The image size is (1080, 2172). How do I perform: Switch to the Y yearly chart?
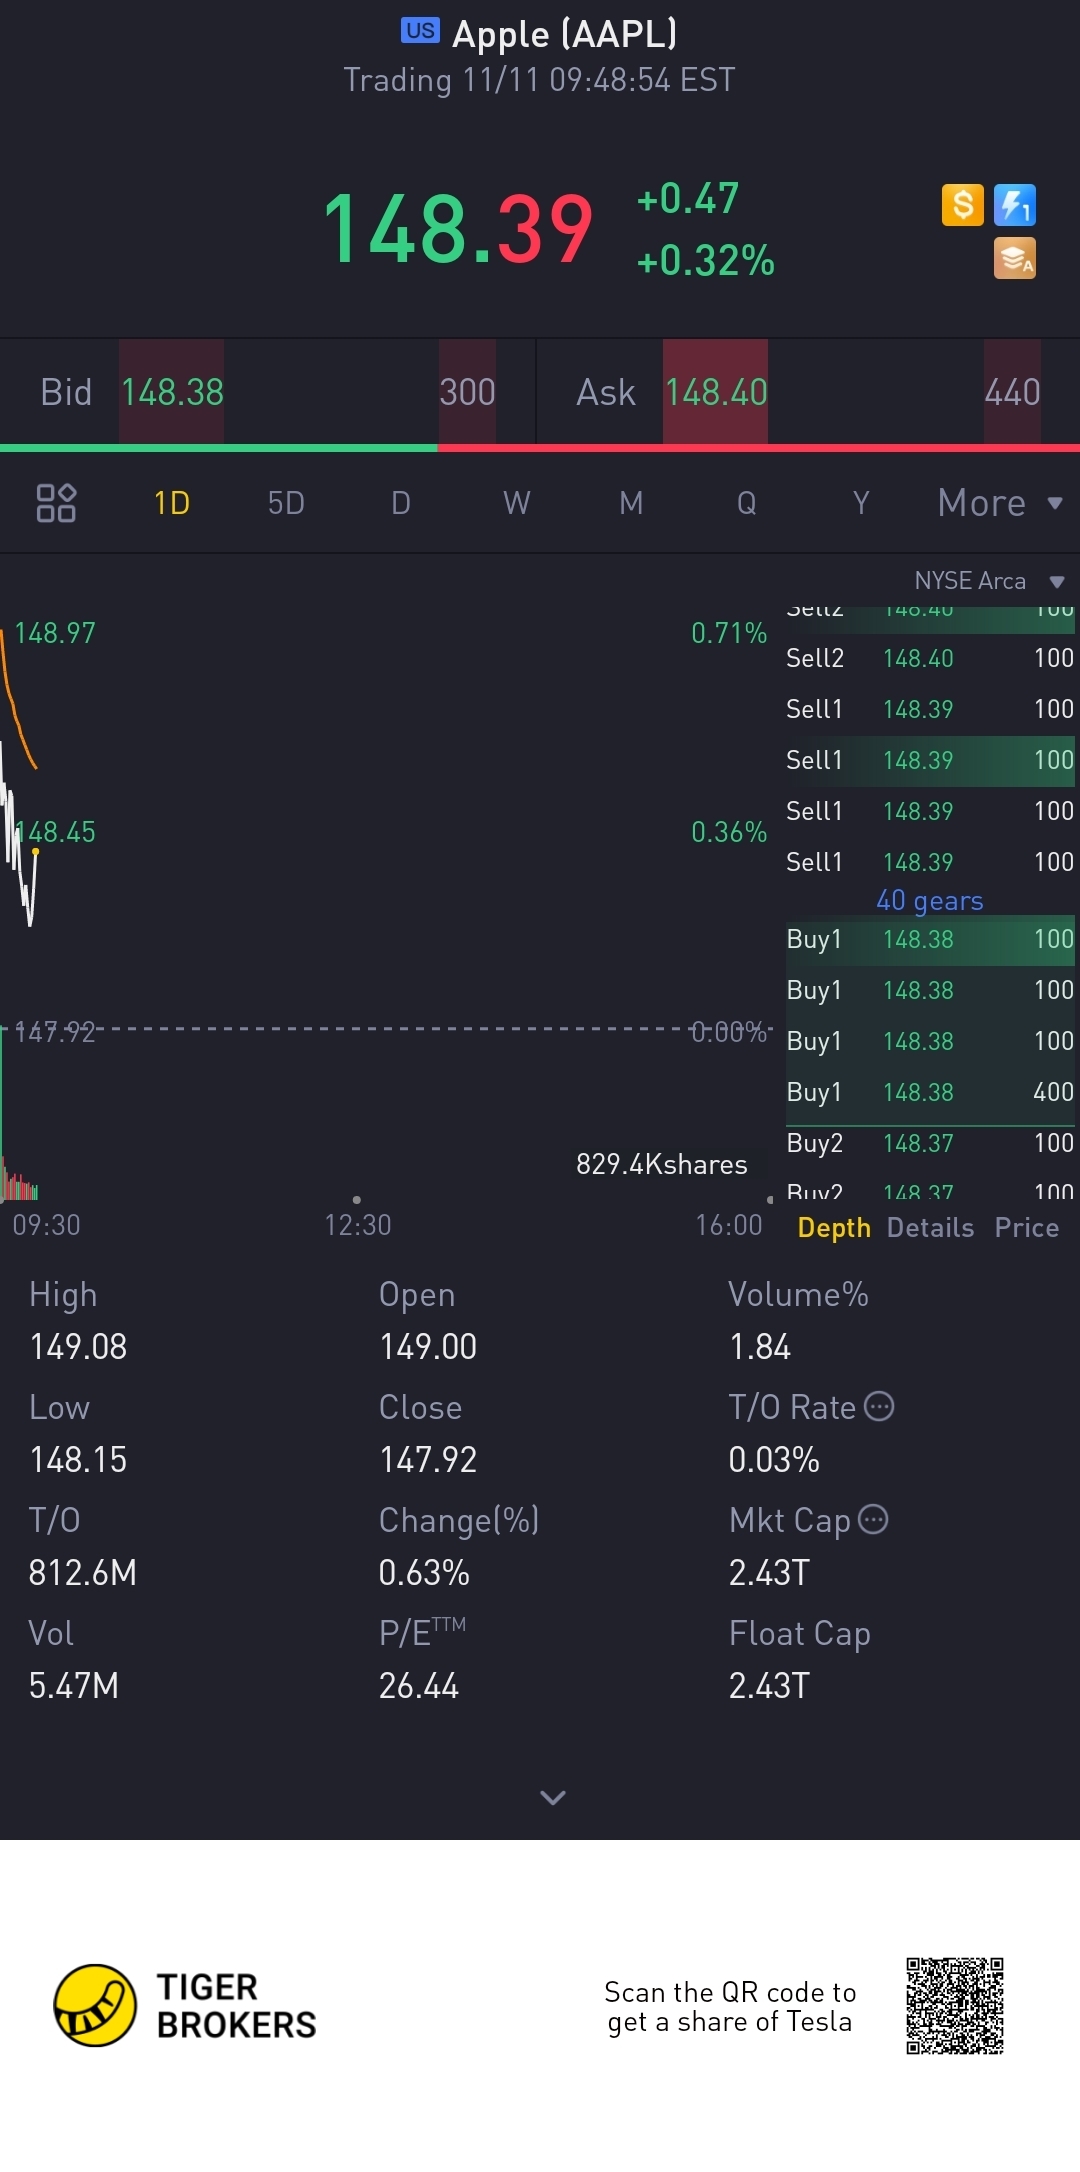861,503
